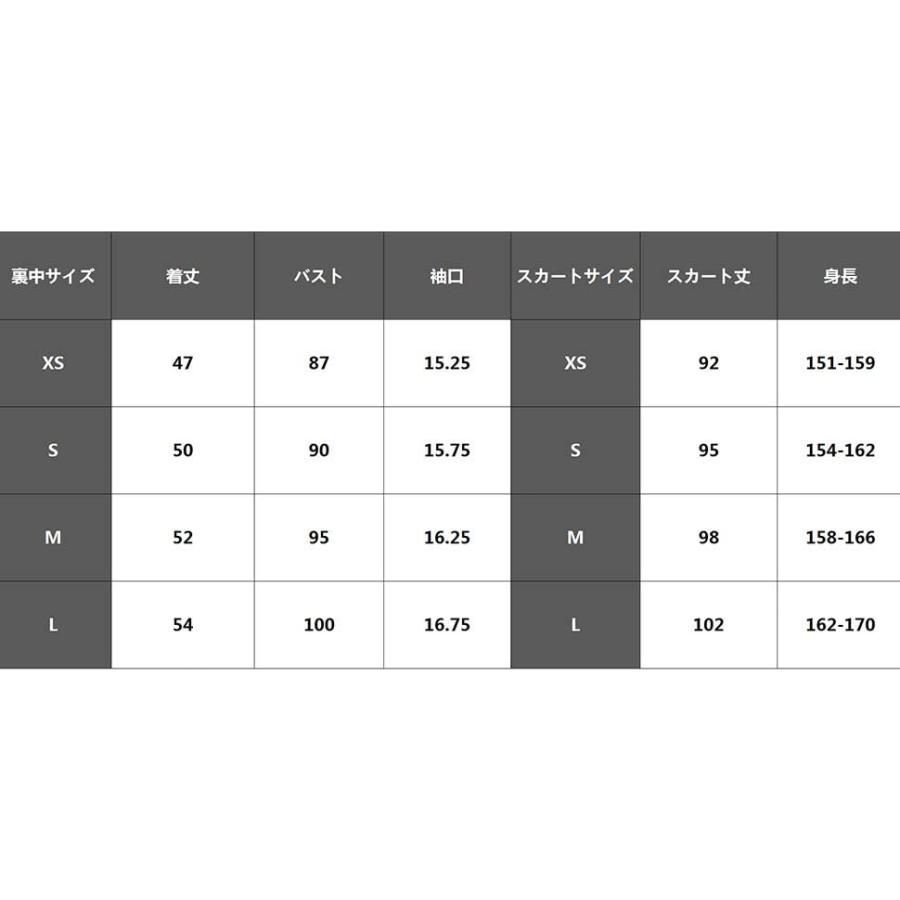This screenshot has height=900, width=900.
Task: Click the 身長 column header
Action: [840, 276]
